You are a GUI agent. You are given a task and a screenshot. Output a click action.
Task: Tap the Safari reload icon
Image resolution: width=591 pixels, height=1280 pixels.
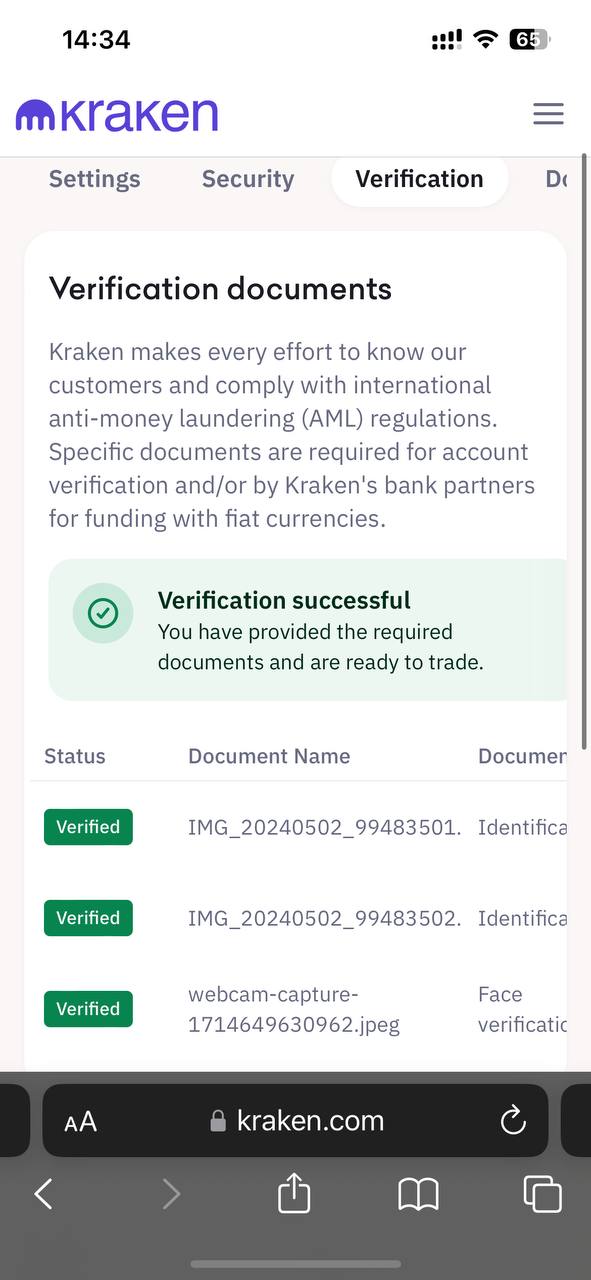point(513,1120)
